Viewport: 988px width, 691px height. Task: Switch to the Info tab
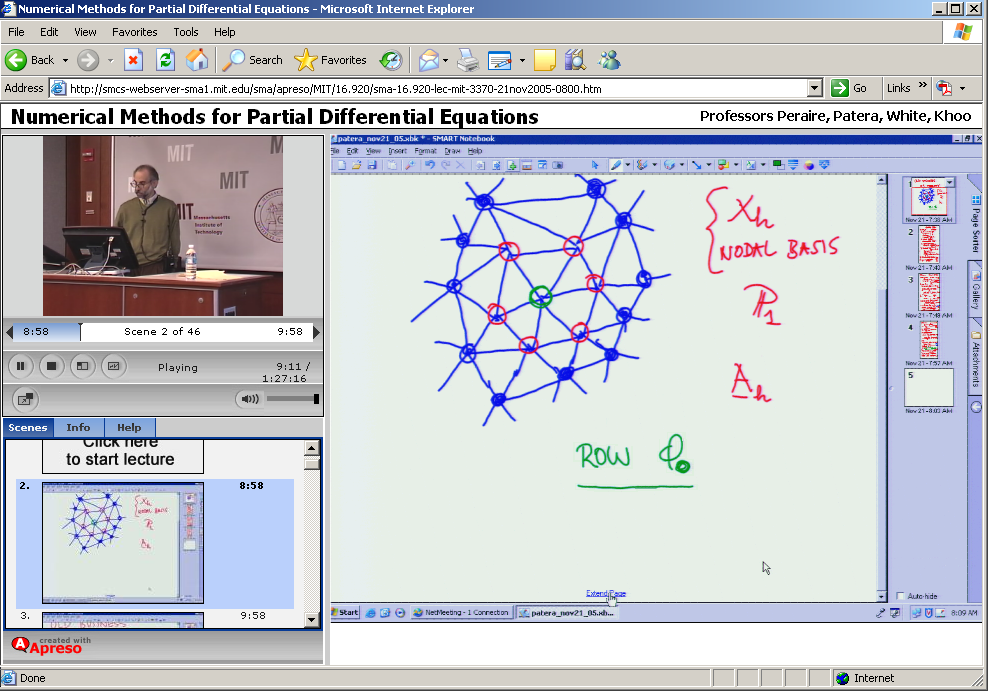click(x=78, y=427)
